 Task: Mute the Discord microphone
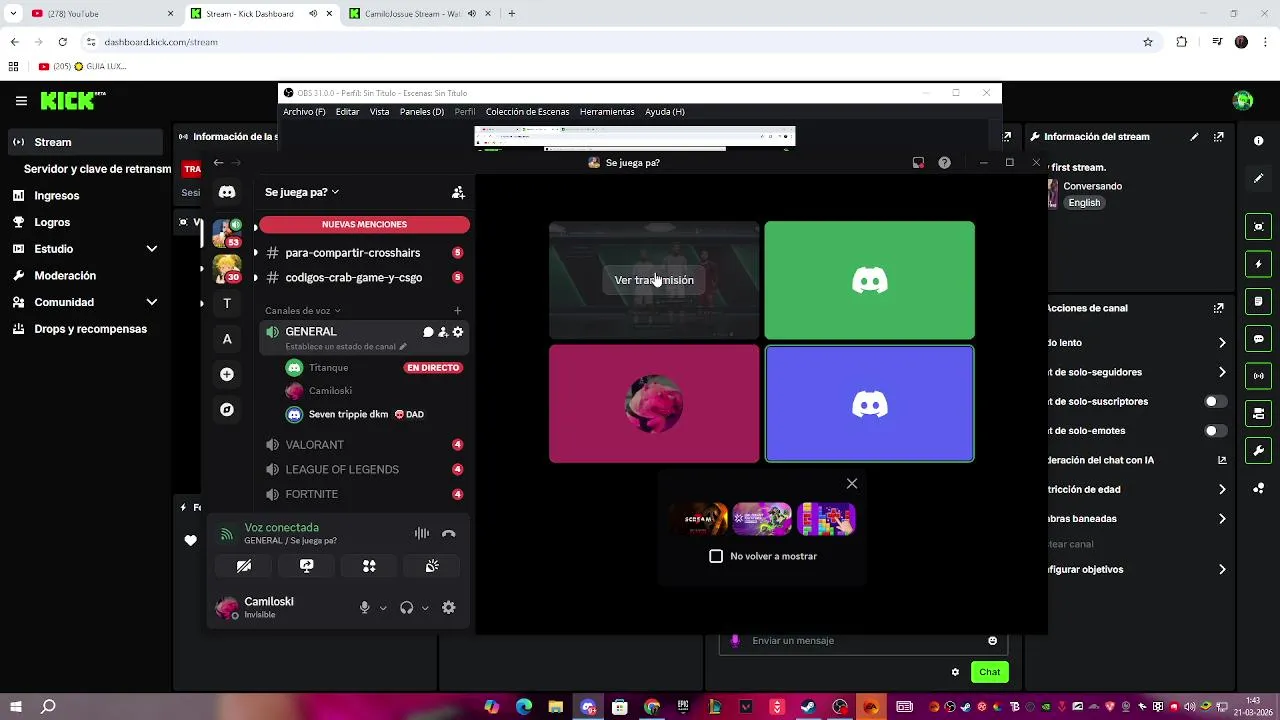364,607
